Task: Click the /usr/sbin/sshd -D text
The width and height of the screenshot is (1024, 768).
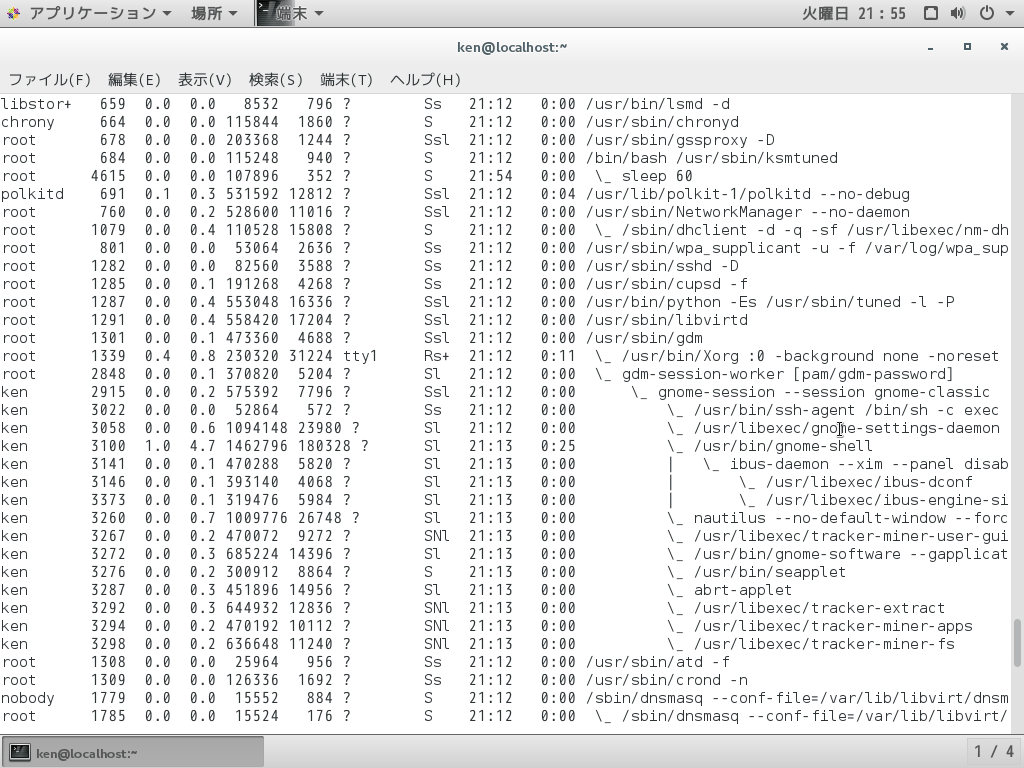Action: coord(662,266)
